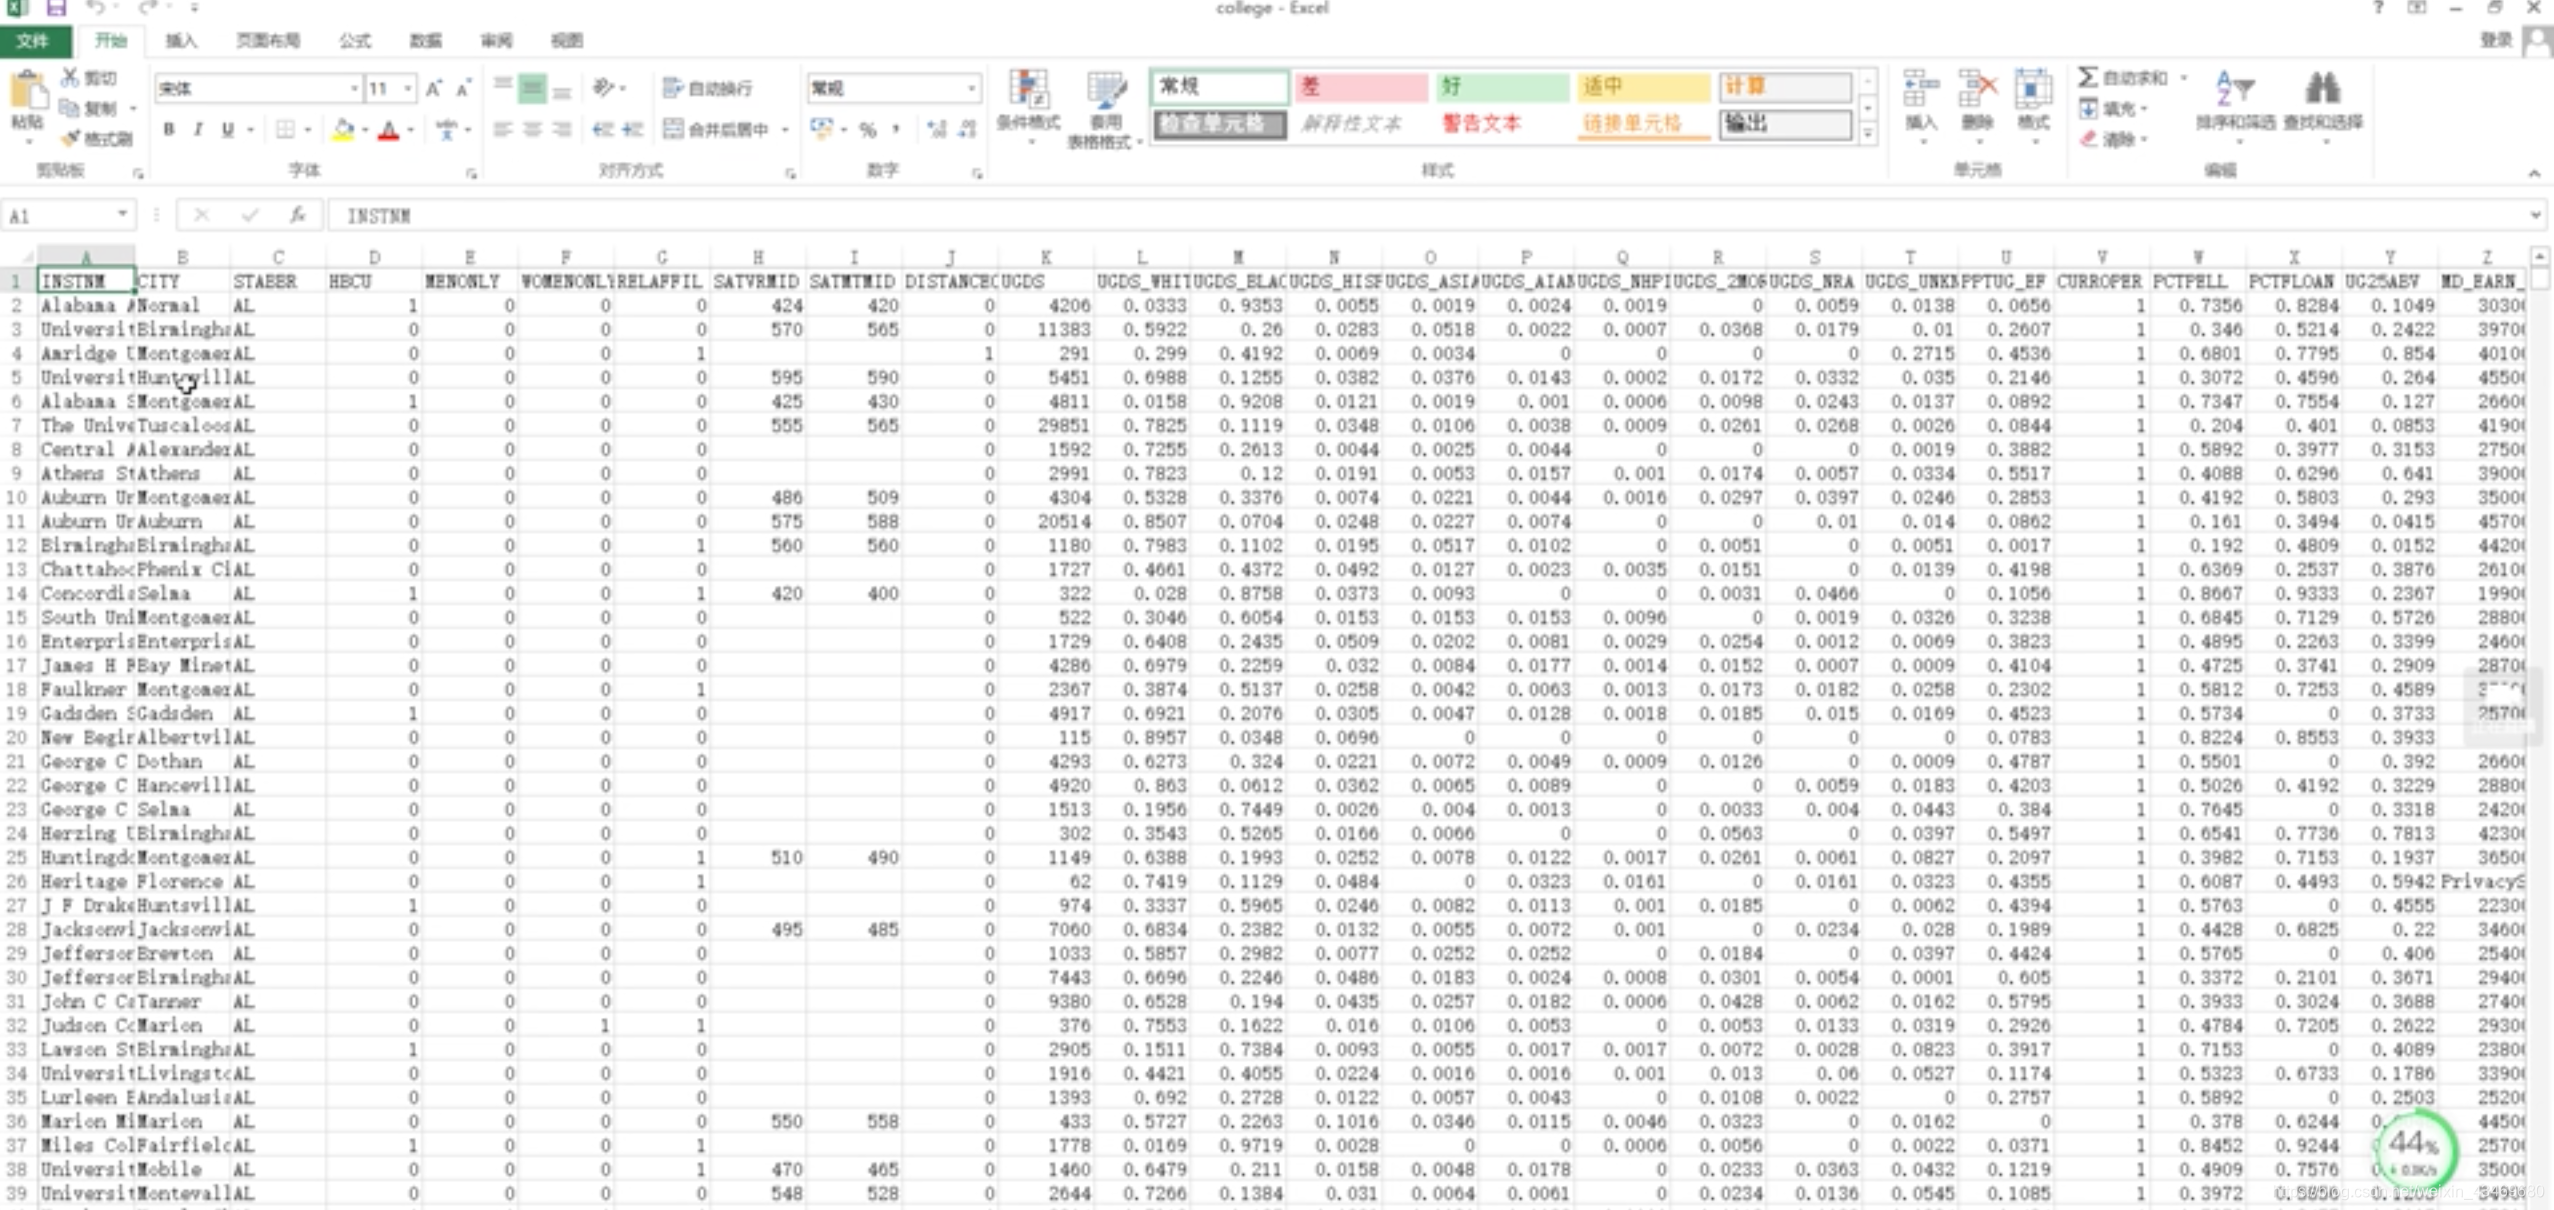This screenshot has width=2554, height=1210.
Task: Switch to the Review tab
Action: (x=496, y=41)
